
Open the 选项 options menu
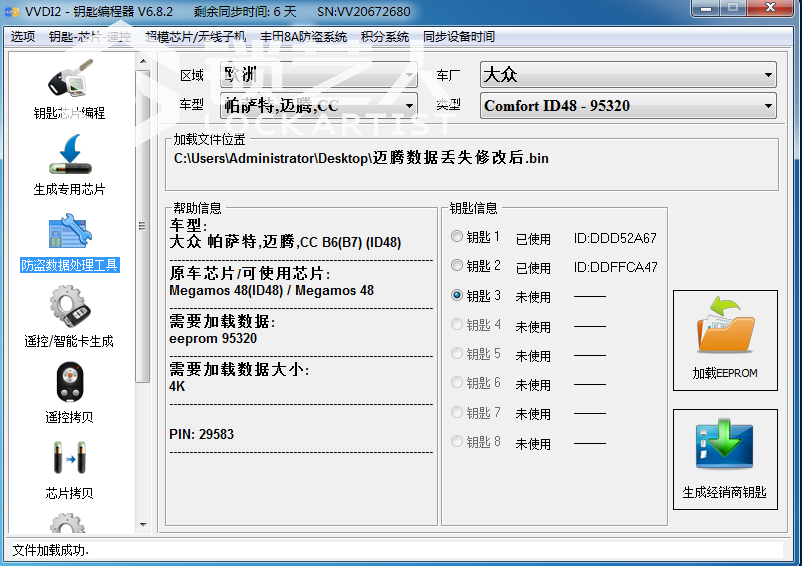point(23,37)
